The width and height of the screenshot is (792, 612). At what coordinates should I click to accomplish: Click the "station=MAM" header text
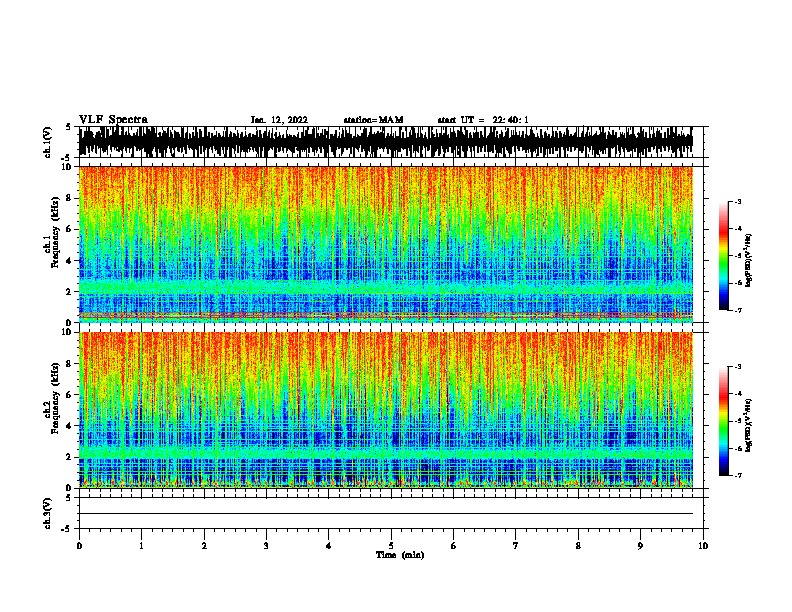[373, 120]
